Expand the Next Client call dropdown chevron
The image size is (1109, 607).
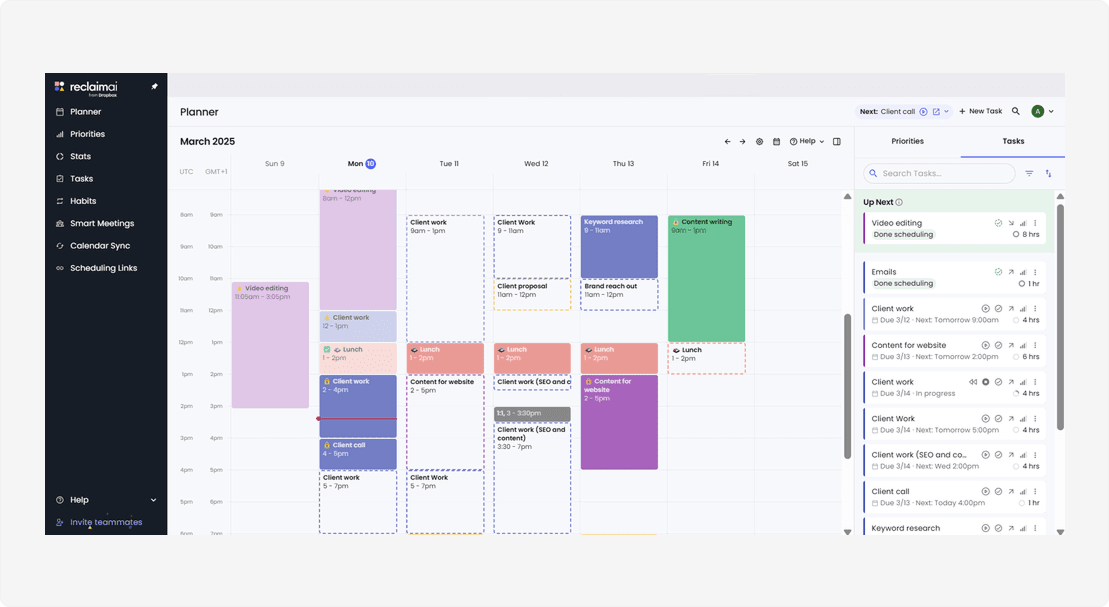click(x=946, y=112)
